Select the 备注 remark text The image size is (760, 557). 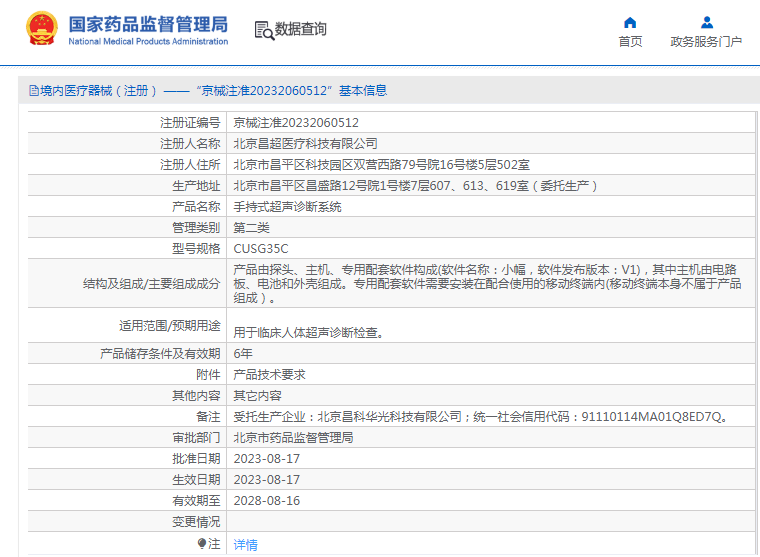481,417
